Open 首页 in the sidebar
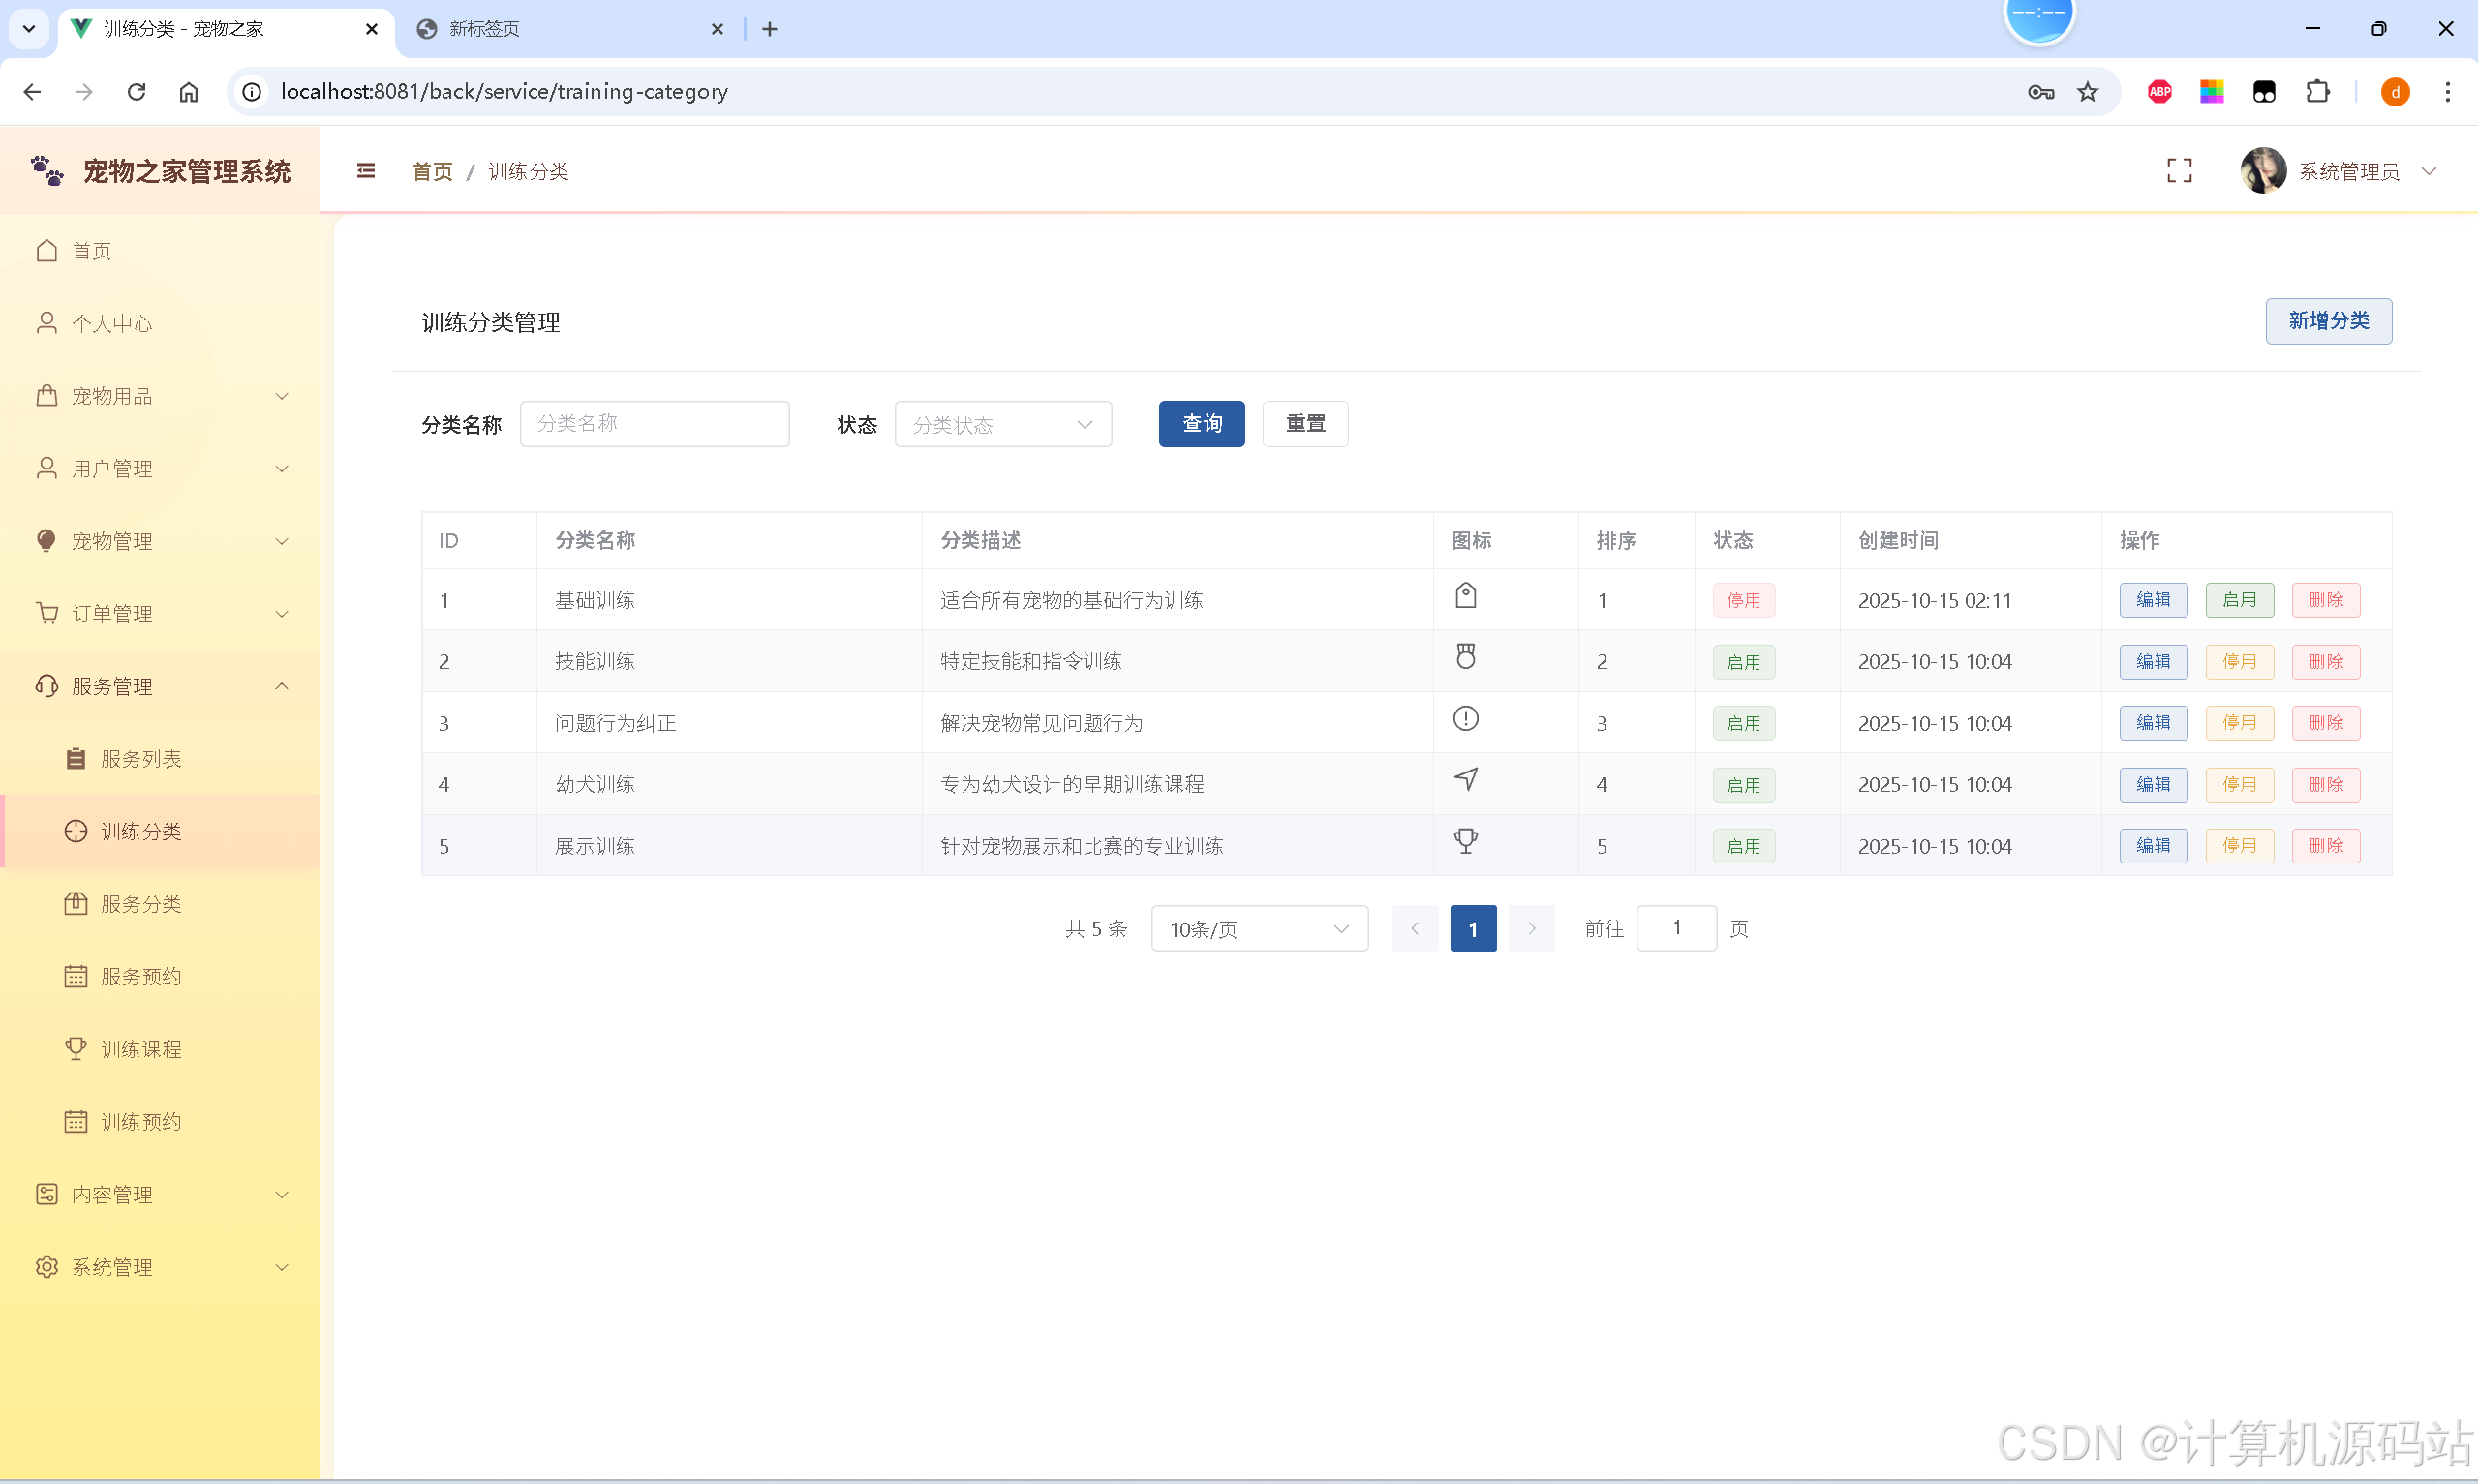The image size is (2478, 1484). coord(160,251)
